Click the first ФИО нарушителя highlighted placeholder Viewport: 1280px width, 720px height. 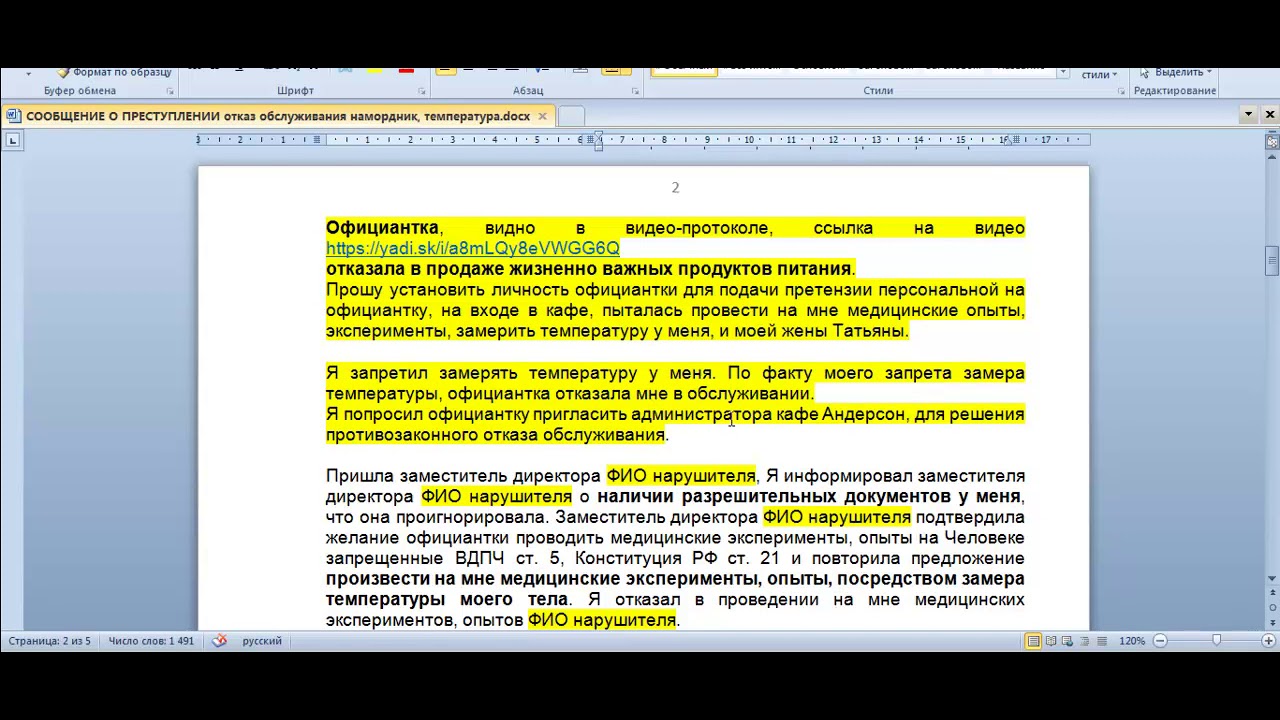click(x=681, y=476)
